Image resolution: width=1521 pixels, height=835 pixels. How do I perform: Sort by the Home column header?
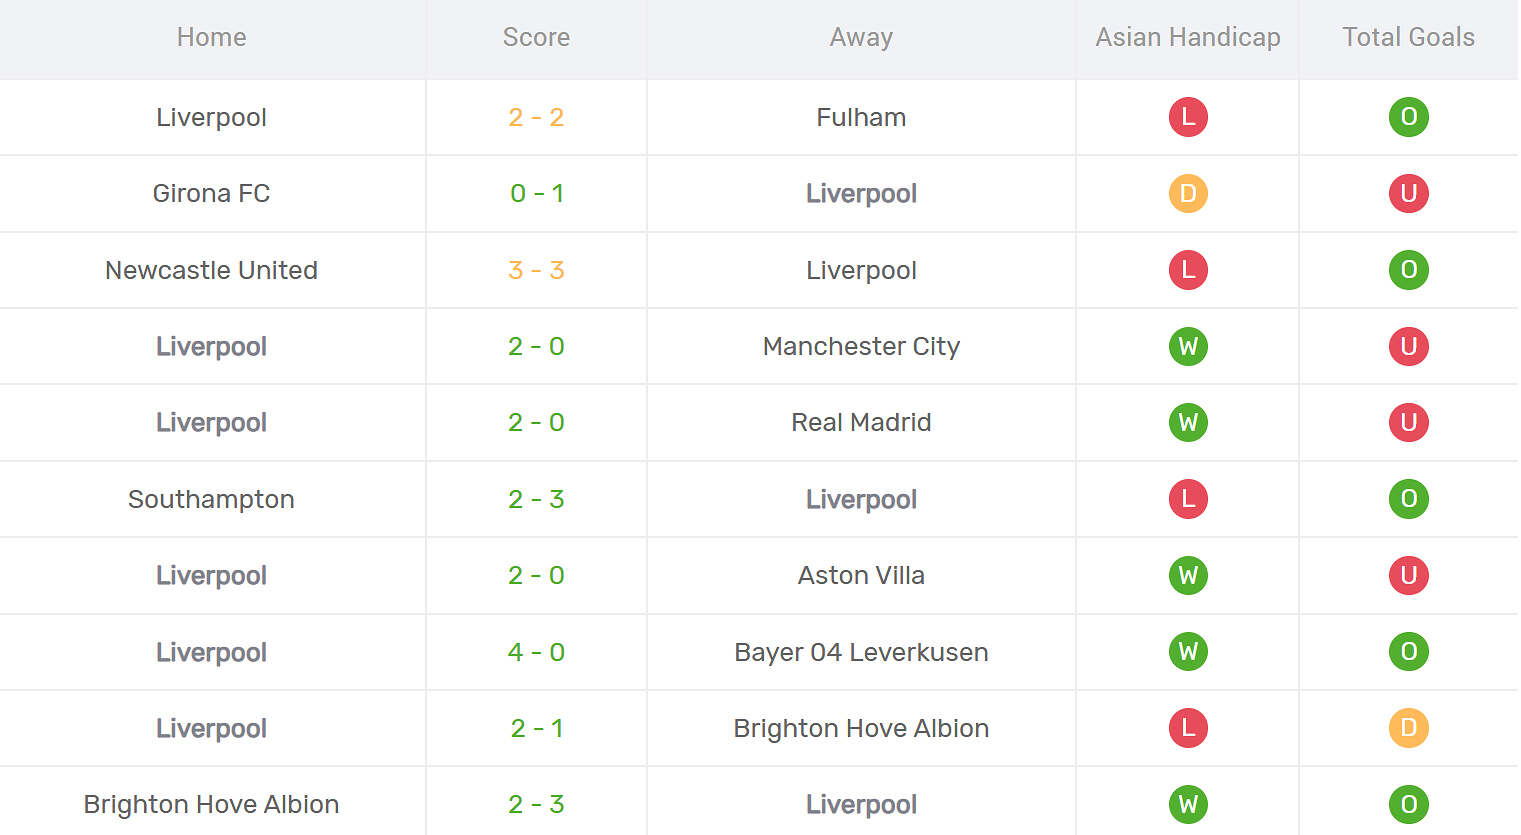(211, 37)
